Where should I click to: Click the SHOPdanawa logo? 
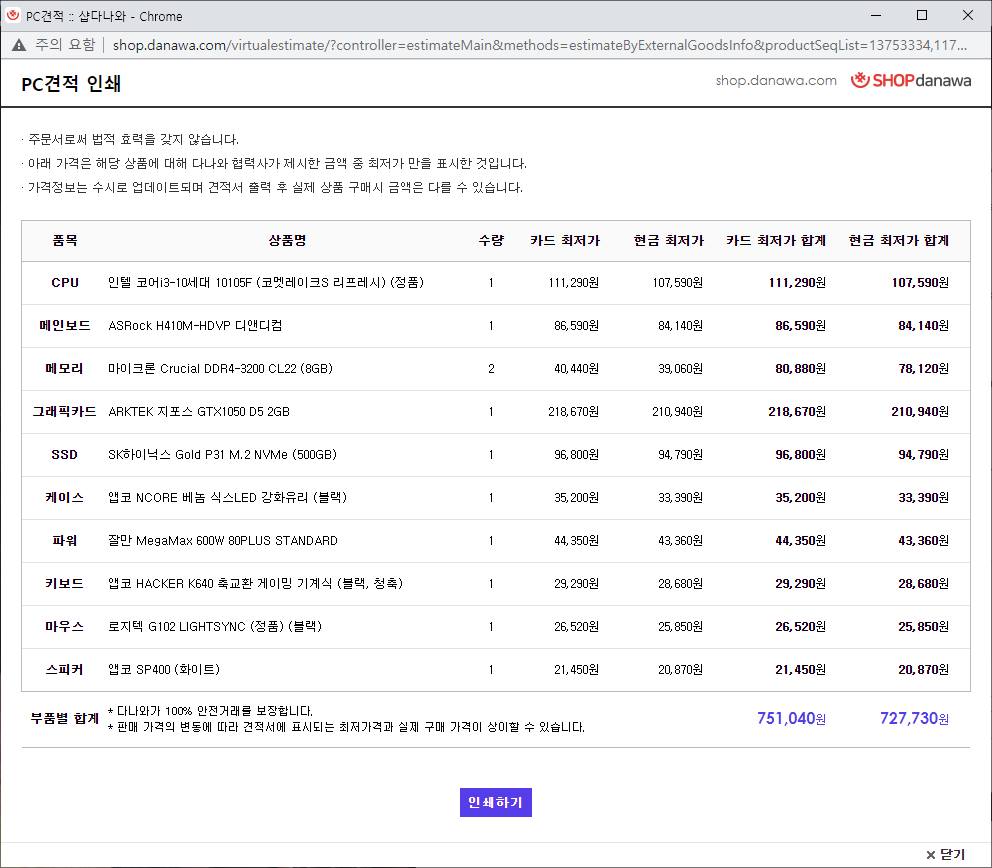(910, 80)
